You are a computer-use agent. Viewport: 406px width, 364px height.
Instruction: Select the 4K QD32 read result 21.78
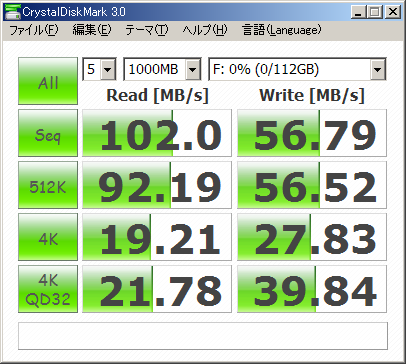tap(157, 289)
